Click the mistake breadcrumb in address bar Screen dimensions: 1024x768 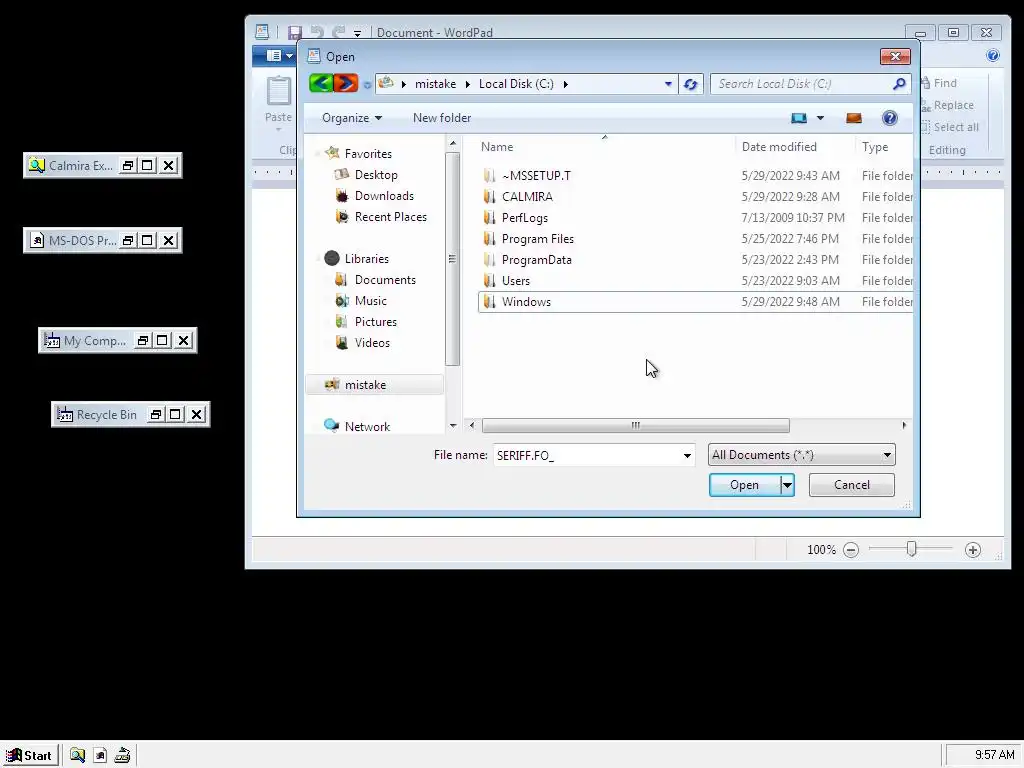(436, 84)
